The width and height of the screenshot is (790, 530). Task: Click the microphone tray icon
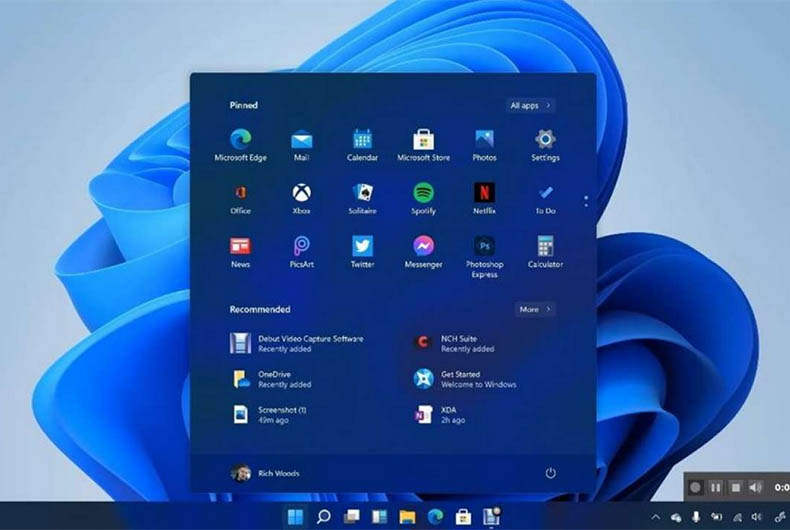pyautogui.click(x=696, y=517)
